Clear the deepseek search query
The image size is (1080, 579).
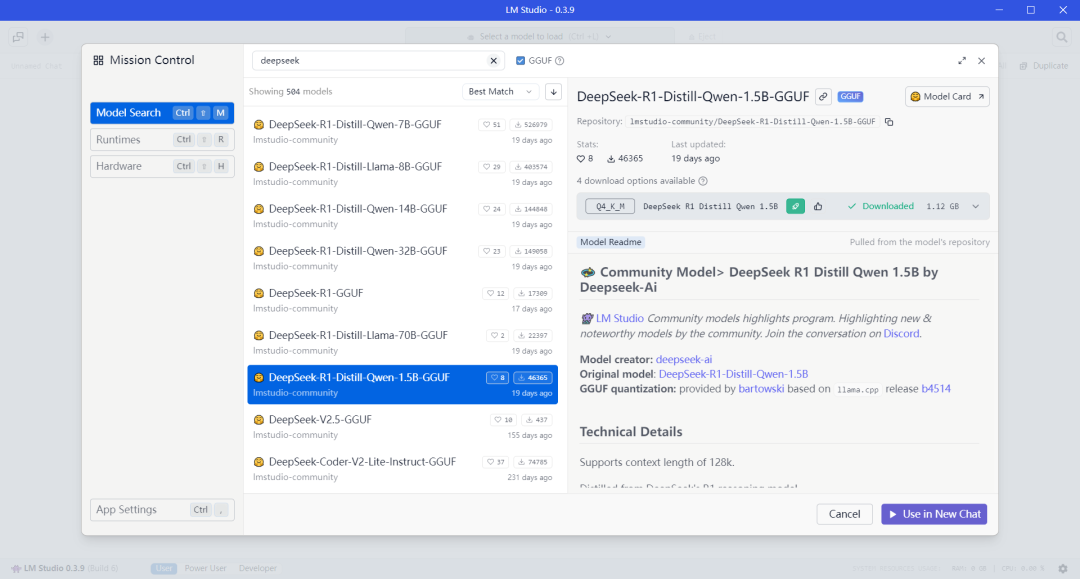494,61
